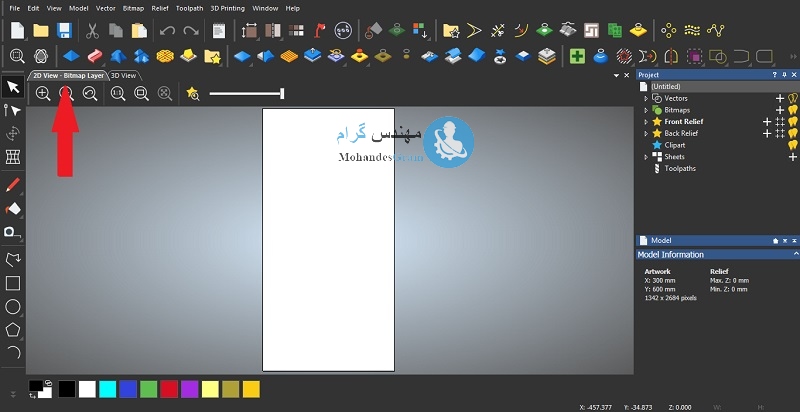The height and width of the screenshot is (412, 800).
Task: Expand the Sheets tree node
Action: (x=646, y=157)
